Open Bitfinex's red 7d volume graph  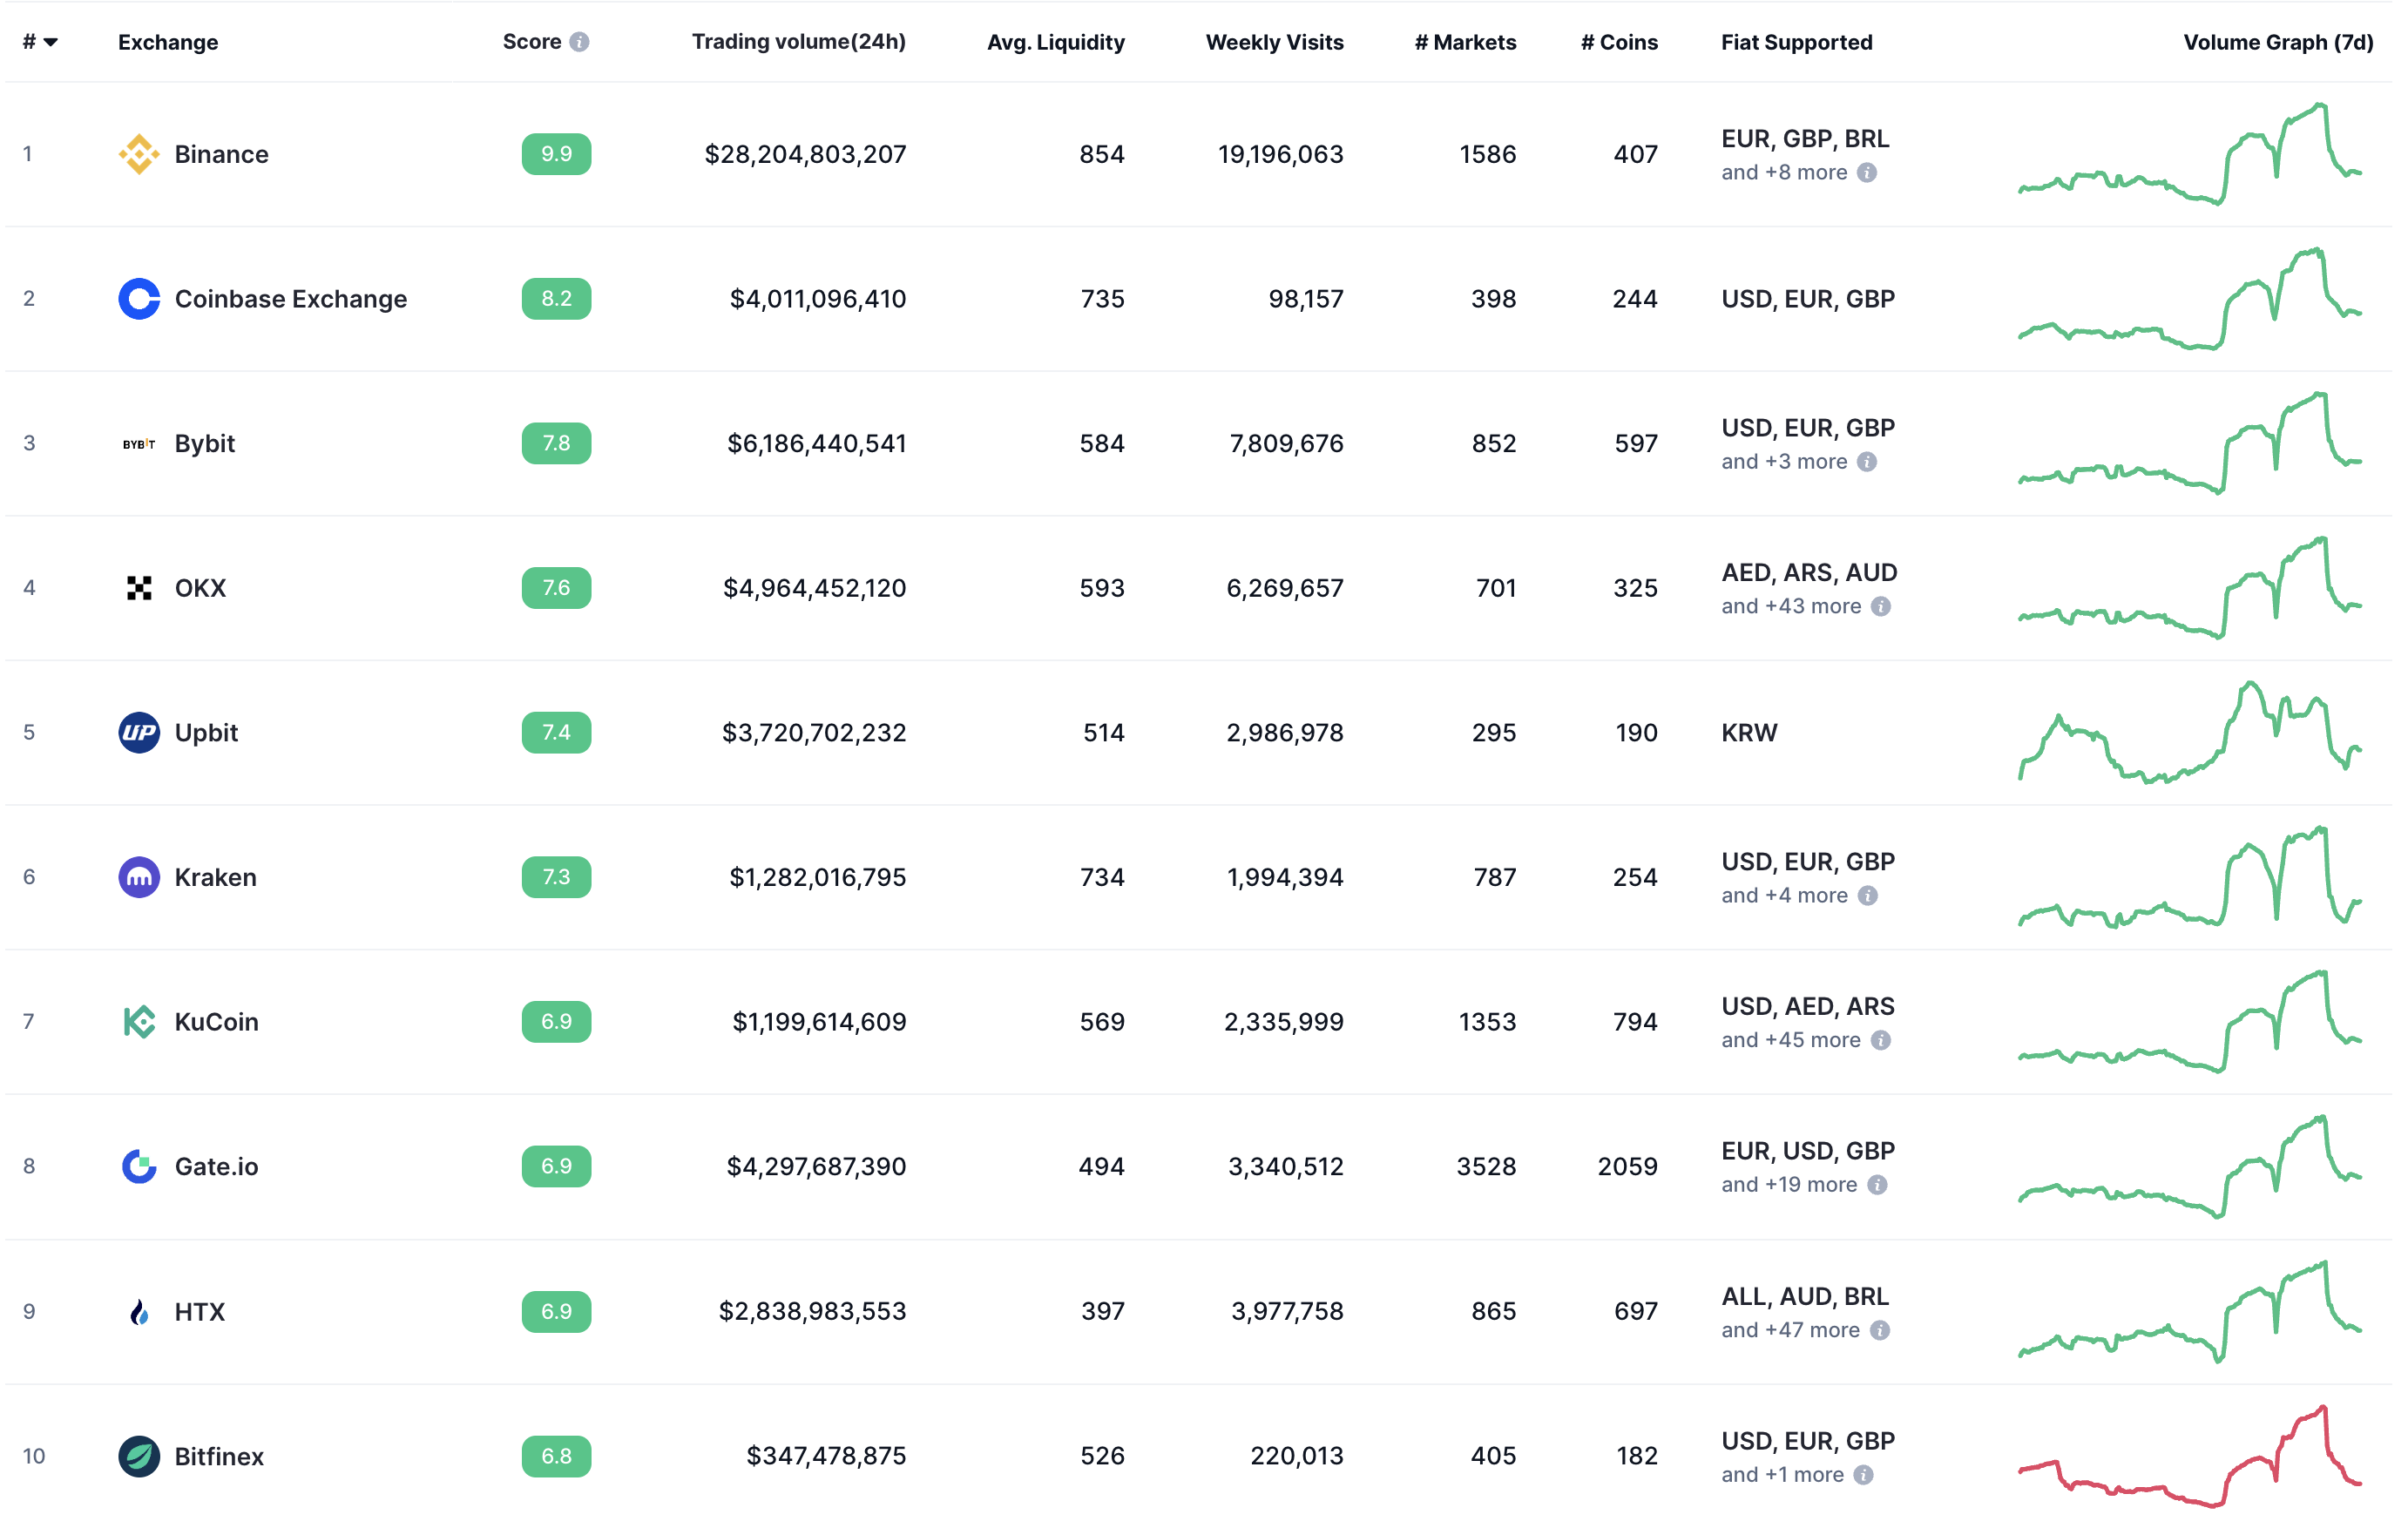tap(2190, 1456)
